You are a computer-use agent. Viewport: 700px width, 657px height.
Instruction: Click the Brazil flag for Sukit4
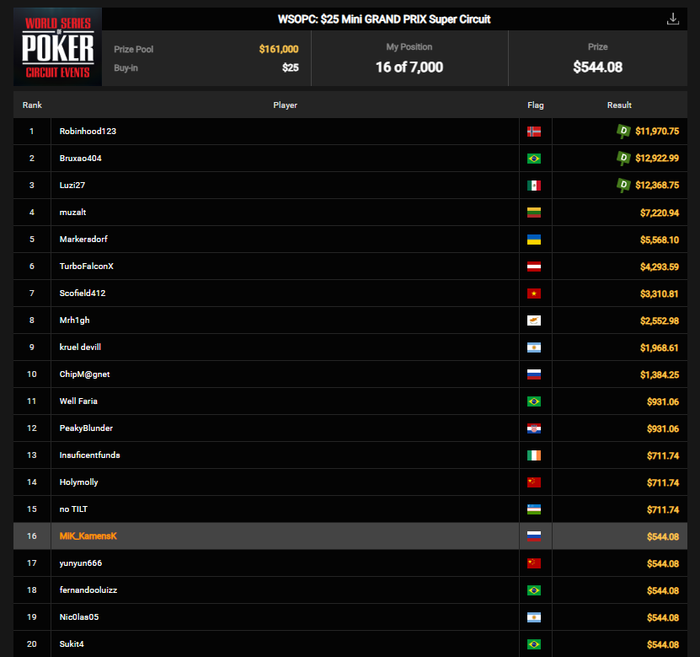tap(534, 644)
